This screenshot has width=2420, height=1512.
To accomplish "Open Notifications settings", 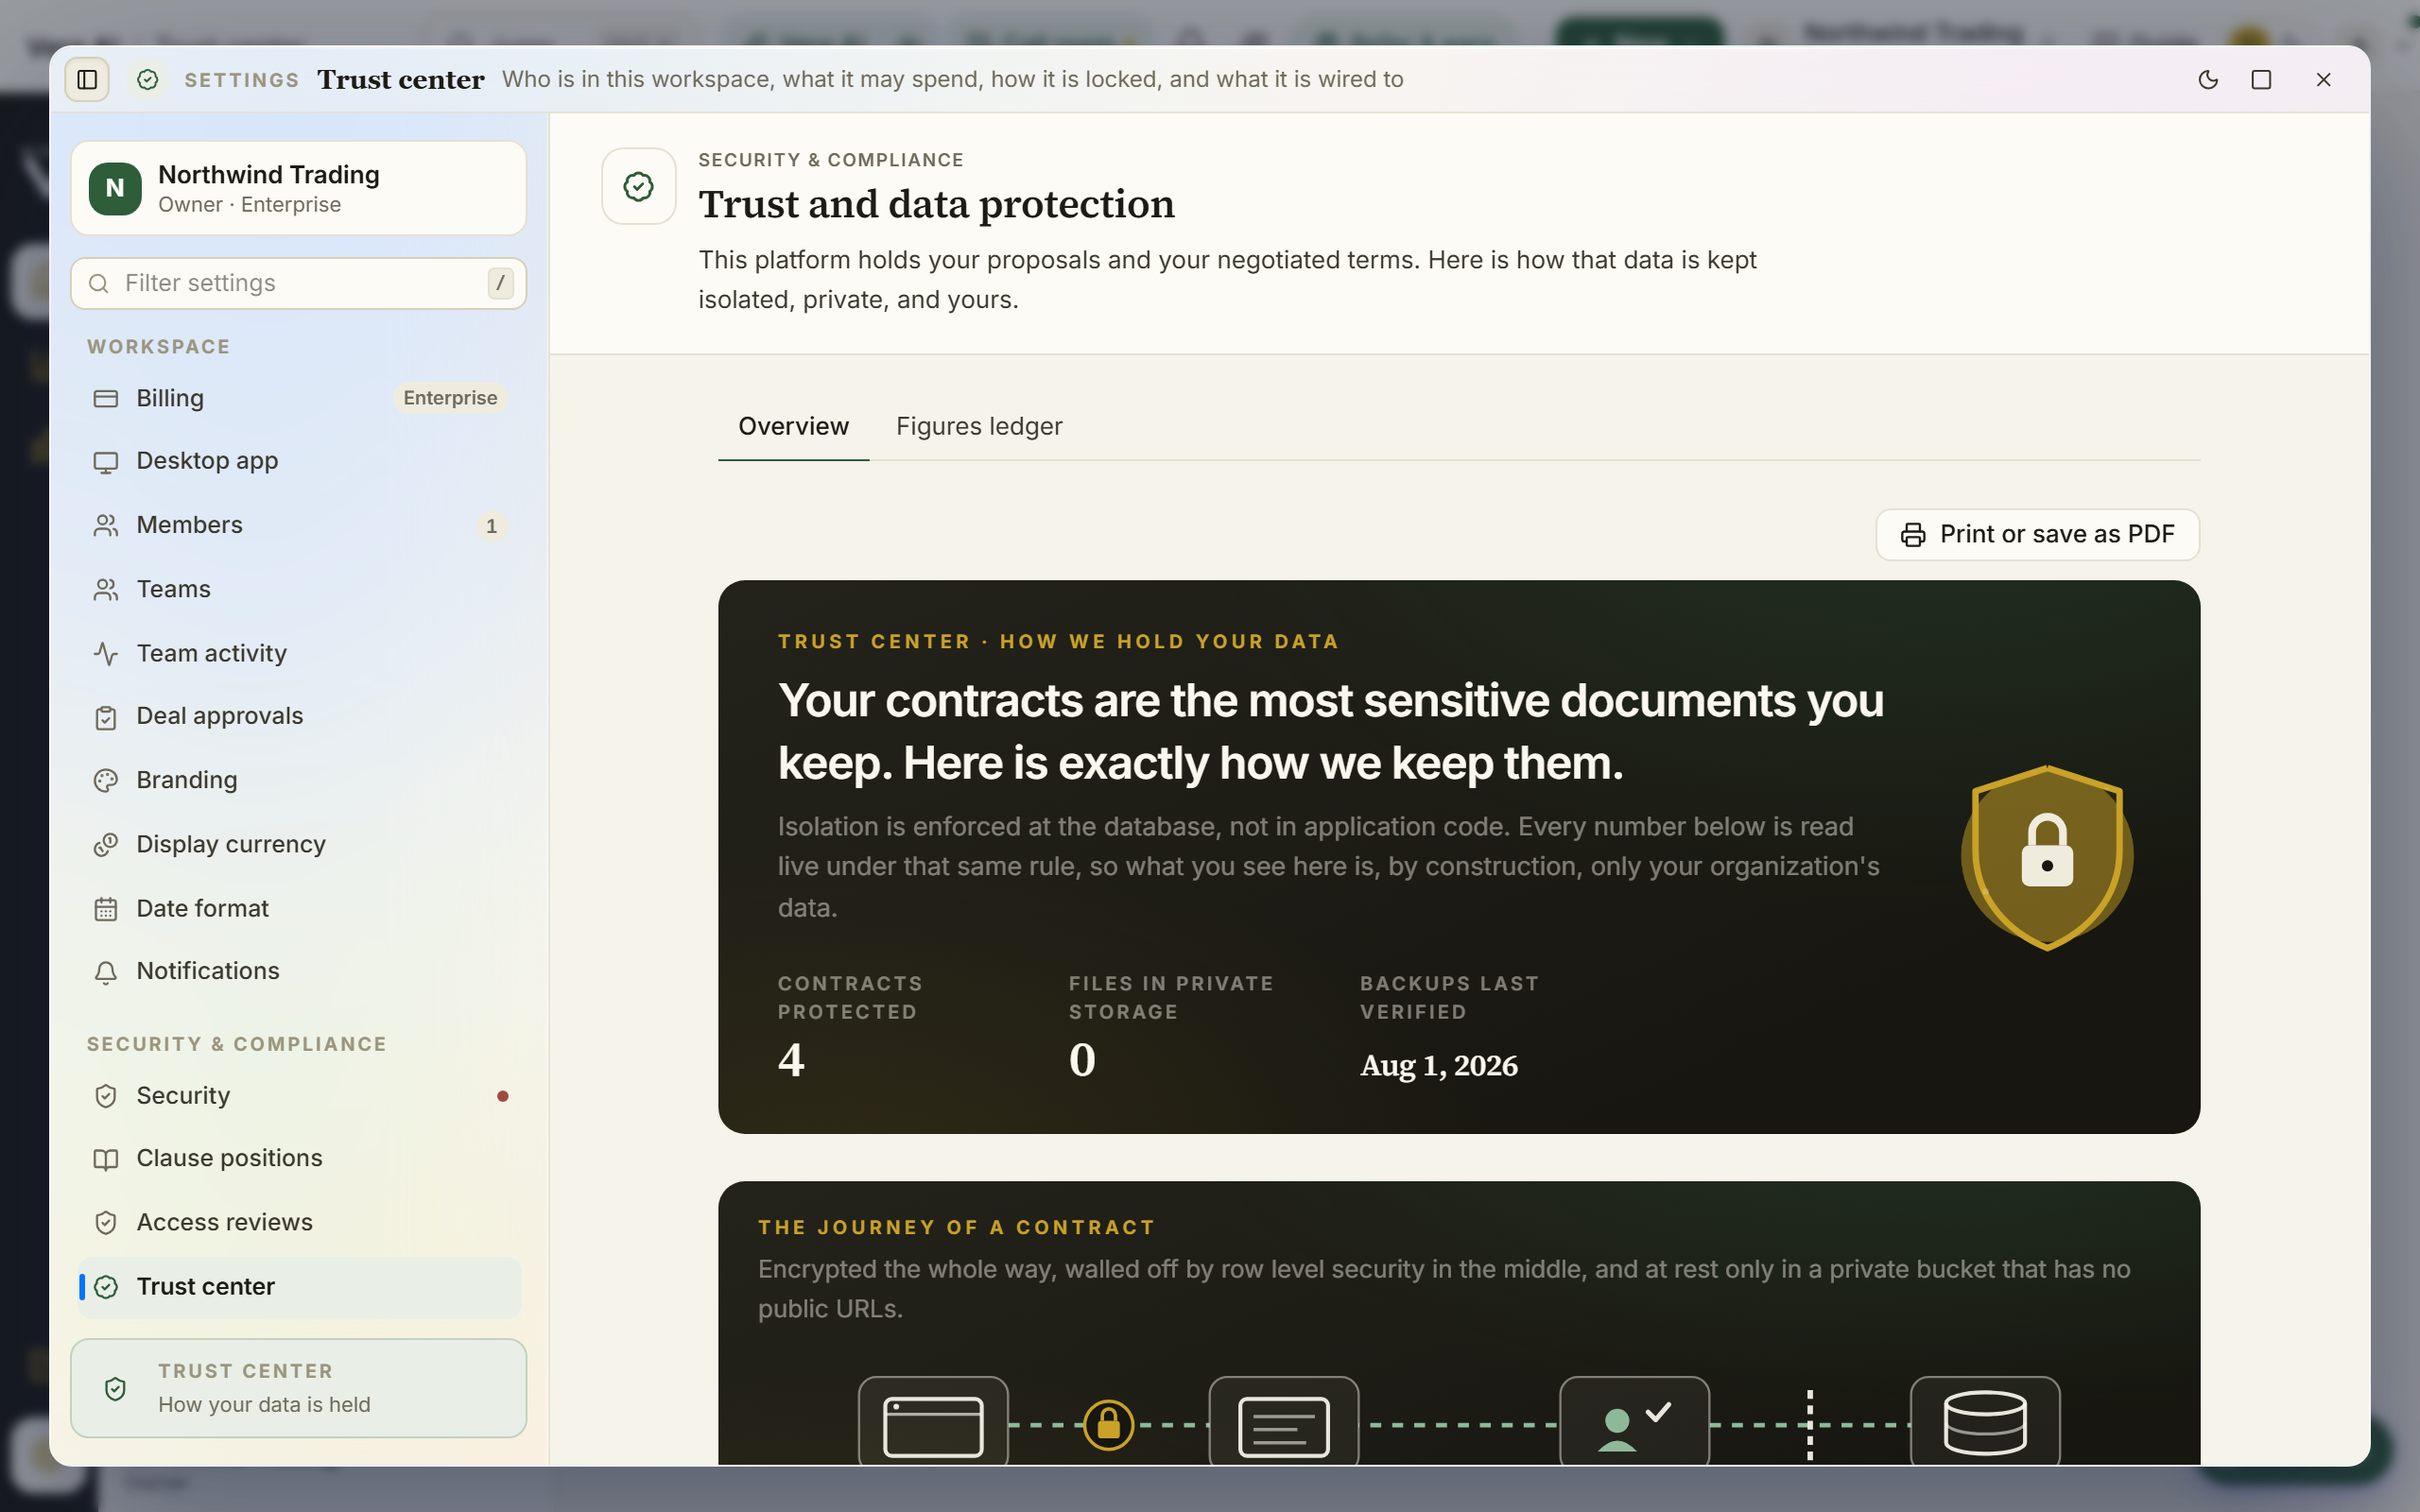I will click(299, 971).
